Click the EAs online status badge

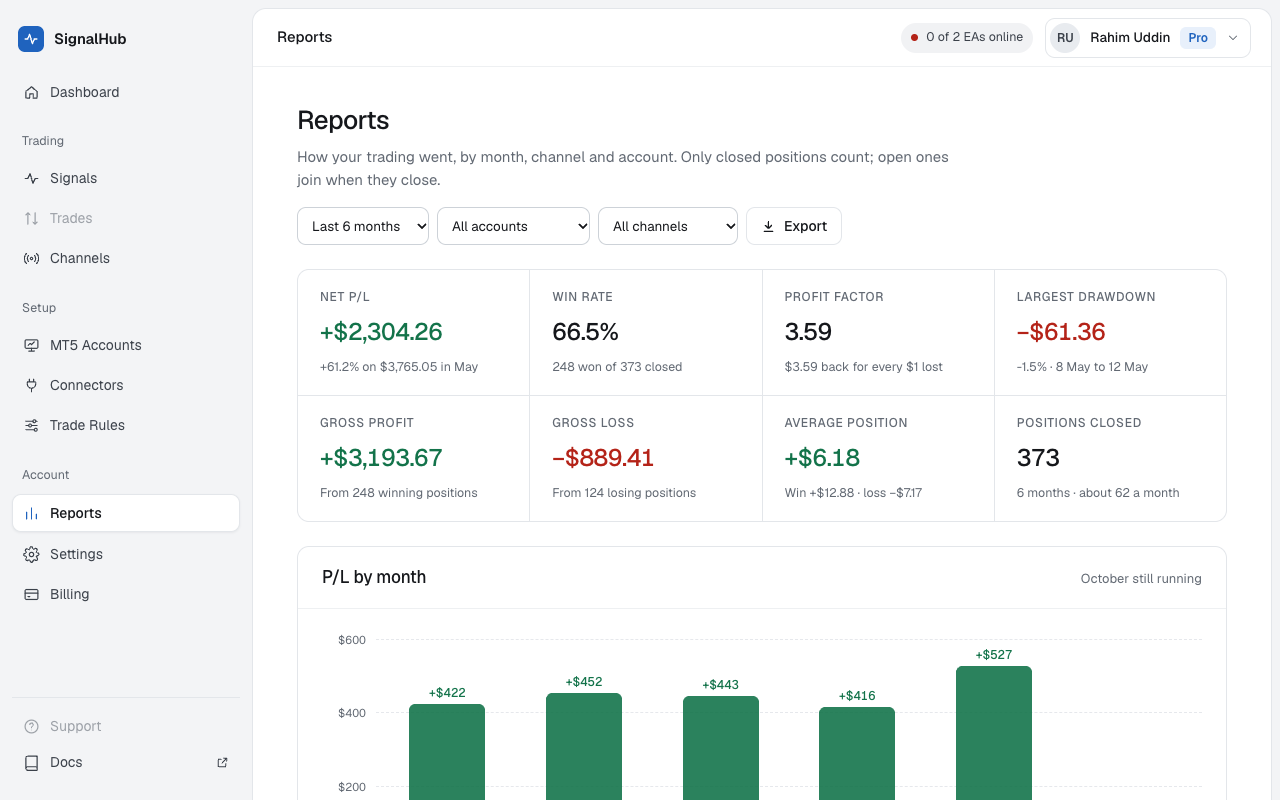click(x=967, y=38)
